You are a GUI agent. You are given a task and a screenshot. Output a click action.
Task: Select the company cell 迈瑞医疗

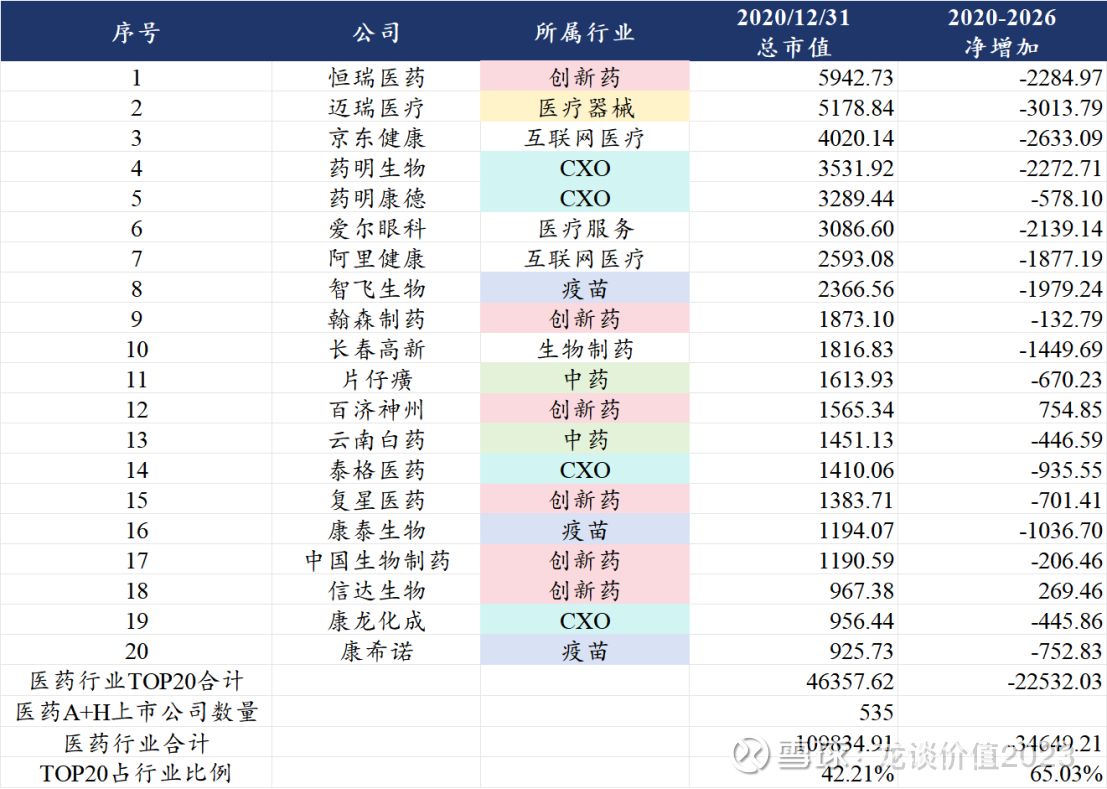tap(376, 107)
